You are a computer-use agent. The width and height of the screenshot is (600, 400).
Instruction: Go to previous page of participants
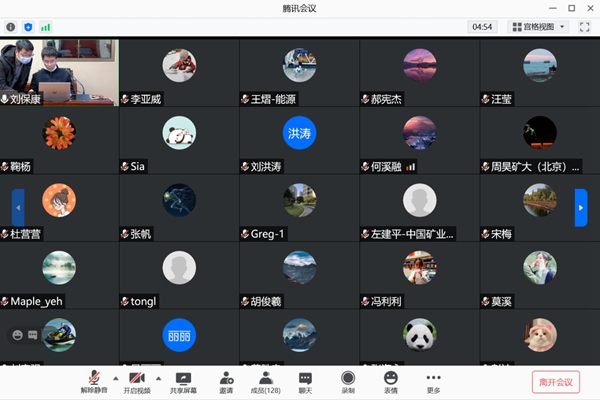(x=17, y=207)
